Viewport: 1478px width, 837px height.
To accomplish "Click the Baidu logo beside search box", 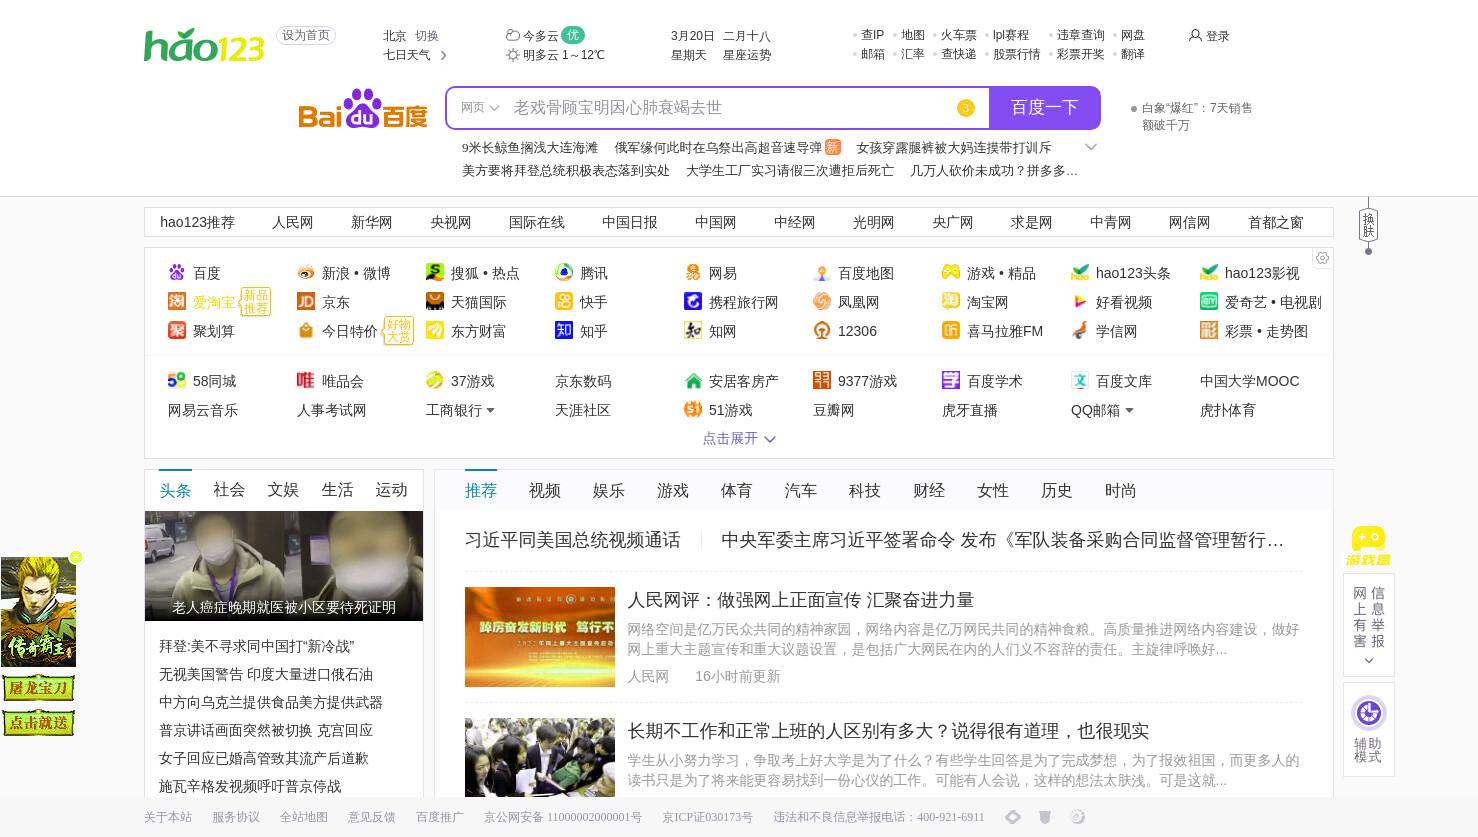I will pos(363,109).
